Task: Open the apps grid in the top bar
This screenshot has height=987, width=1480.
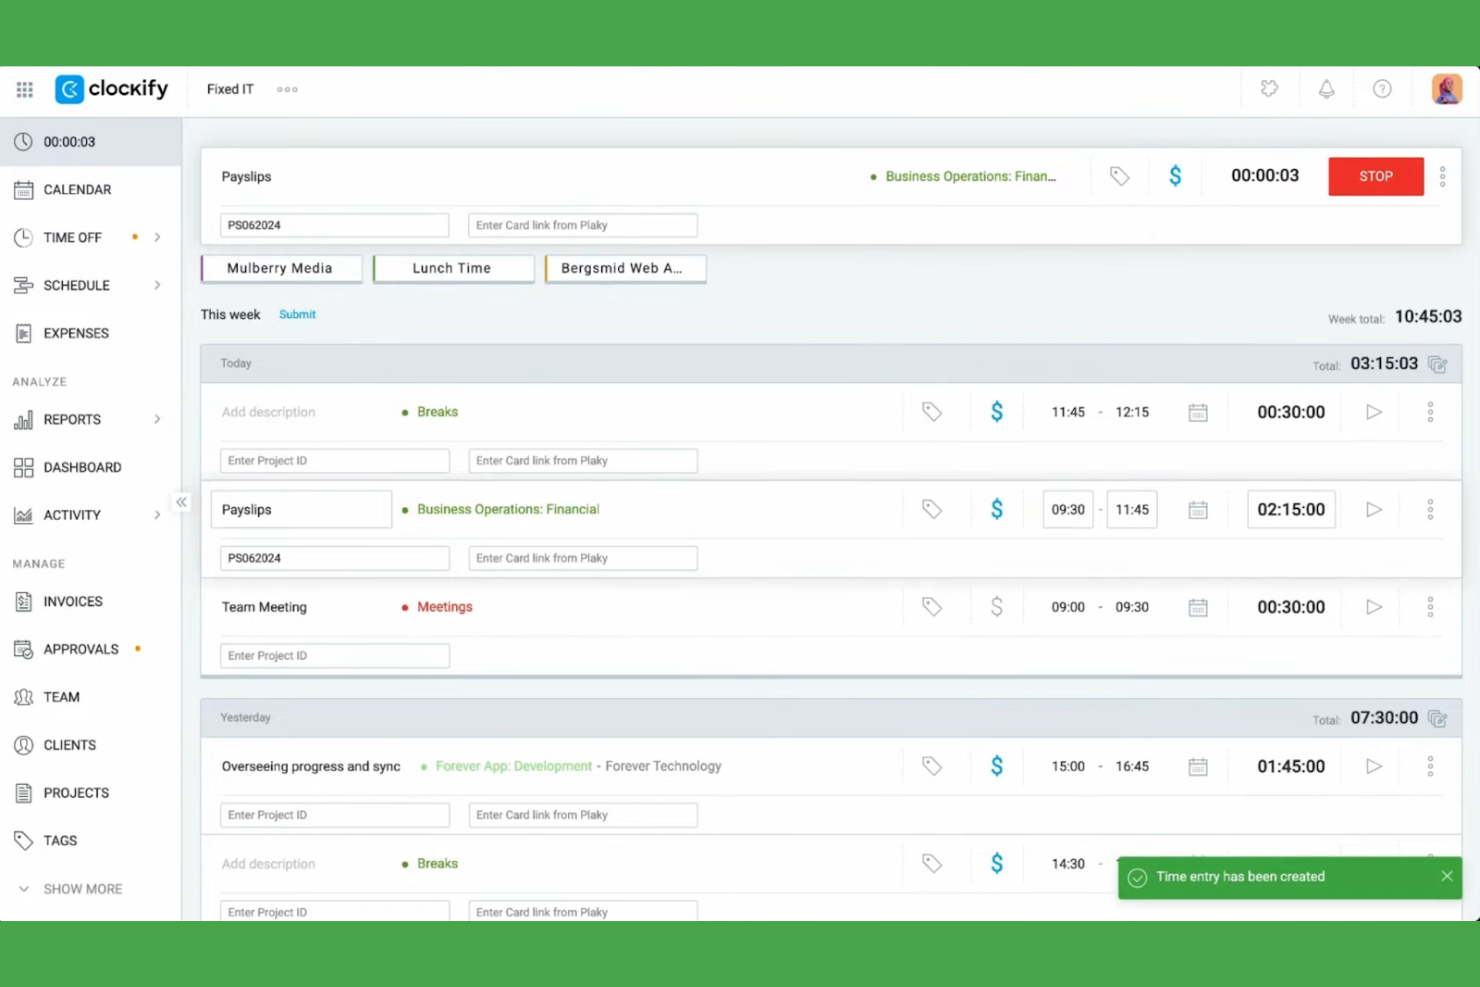Action: 24,89
